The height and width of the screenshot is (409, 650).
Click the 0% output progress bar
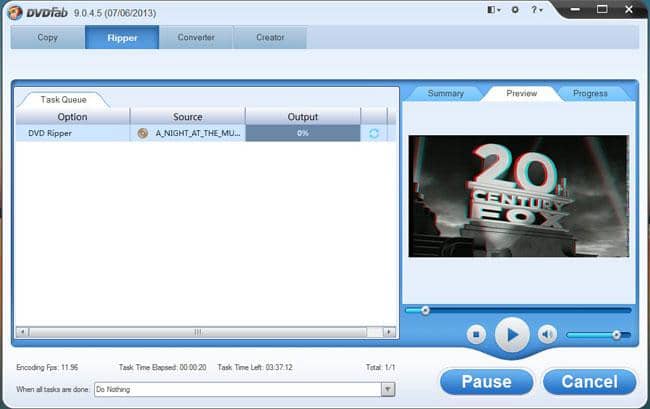[x=303, y=133]
